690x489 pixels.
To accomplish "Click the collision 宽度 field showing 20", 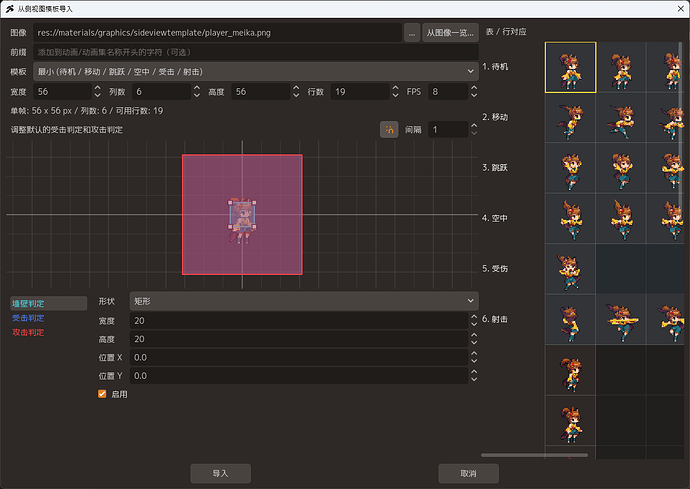I will pyautogui.click(x=299, y=320).
